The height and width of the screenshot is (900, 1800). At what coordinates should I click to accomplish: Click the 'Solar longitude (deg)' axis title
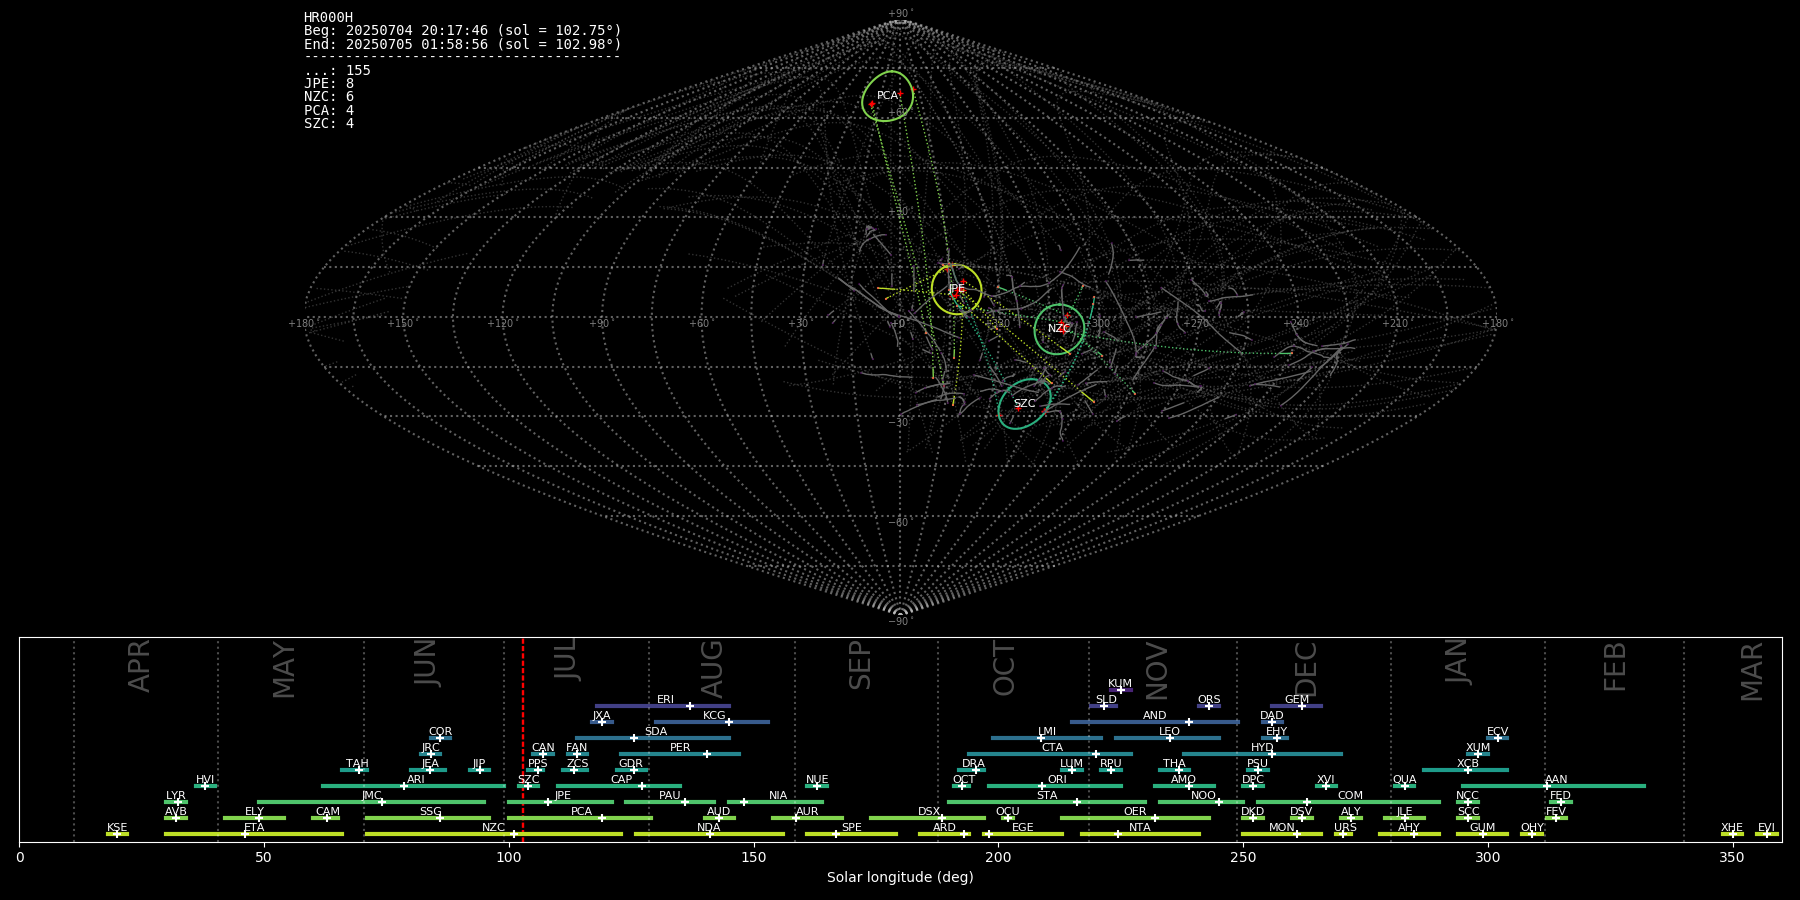pos(900,878)
